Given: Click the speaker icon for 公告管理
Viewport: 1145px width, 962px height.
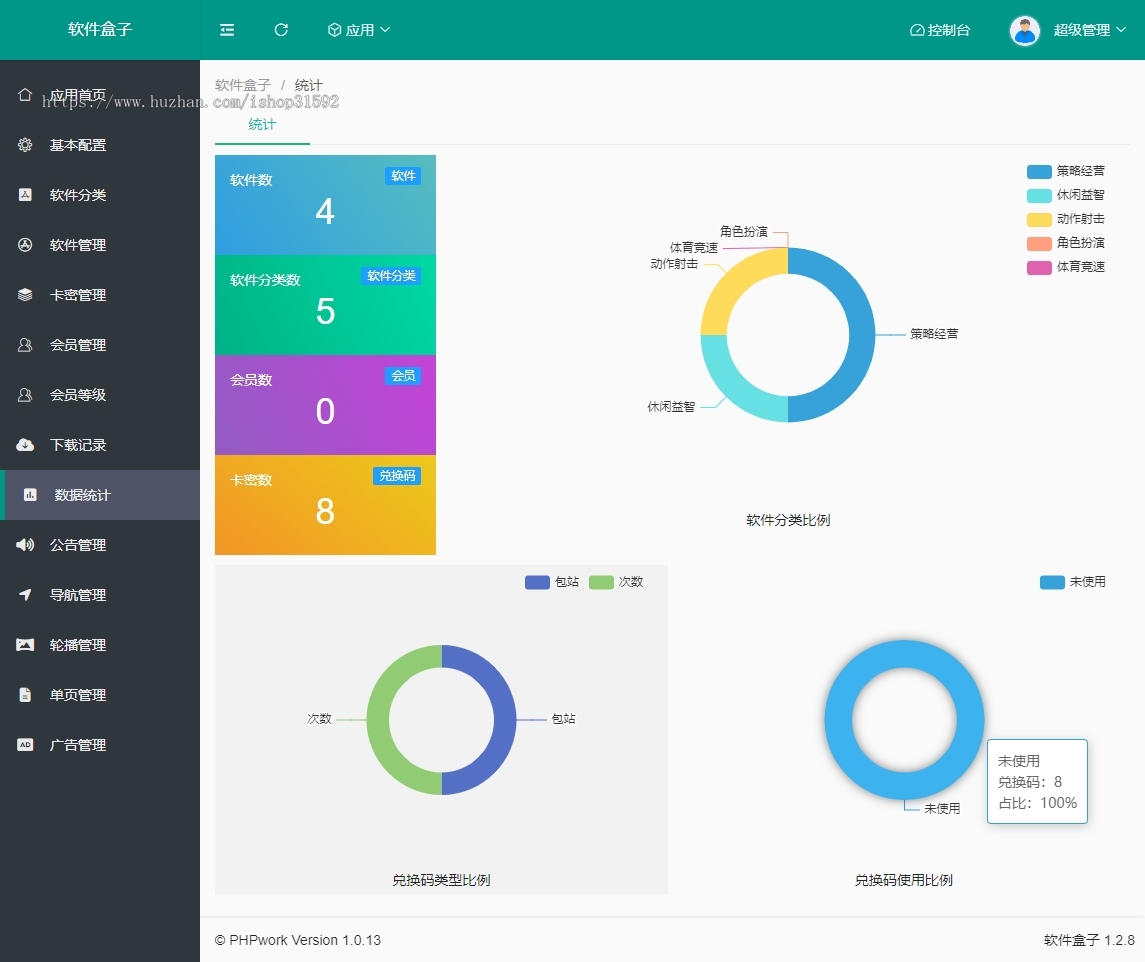Looking at the screenshot, I should (25, 545).
